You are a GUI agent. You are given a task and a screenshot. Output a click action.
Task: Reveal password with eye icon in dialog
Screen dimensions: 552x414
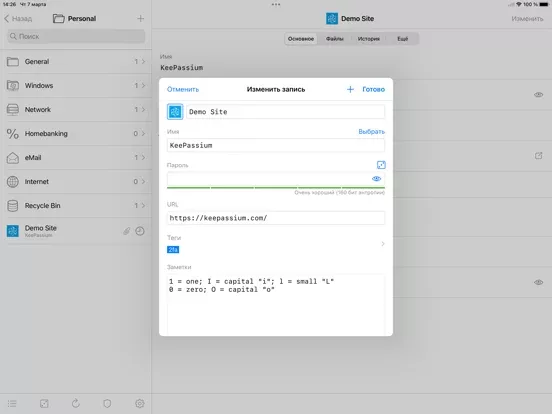[376, 179]
